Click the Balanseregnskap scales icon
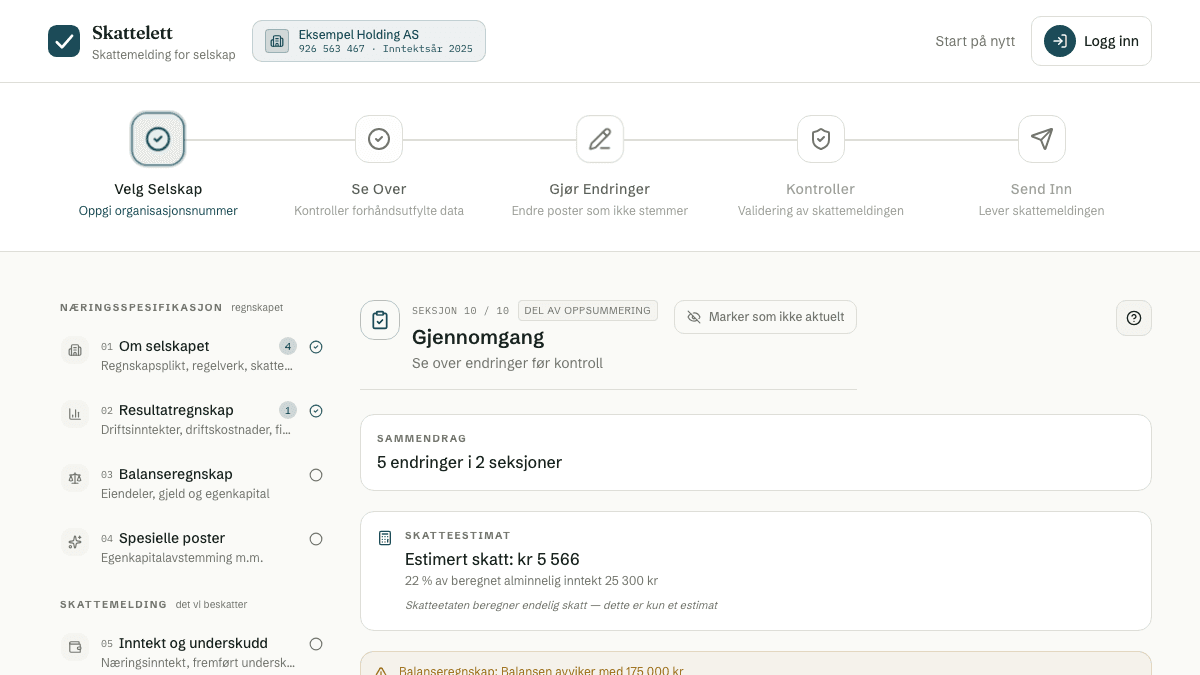This screenshot has width=1200, height=675. (x=75, y=478)
